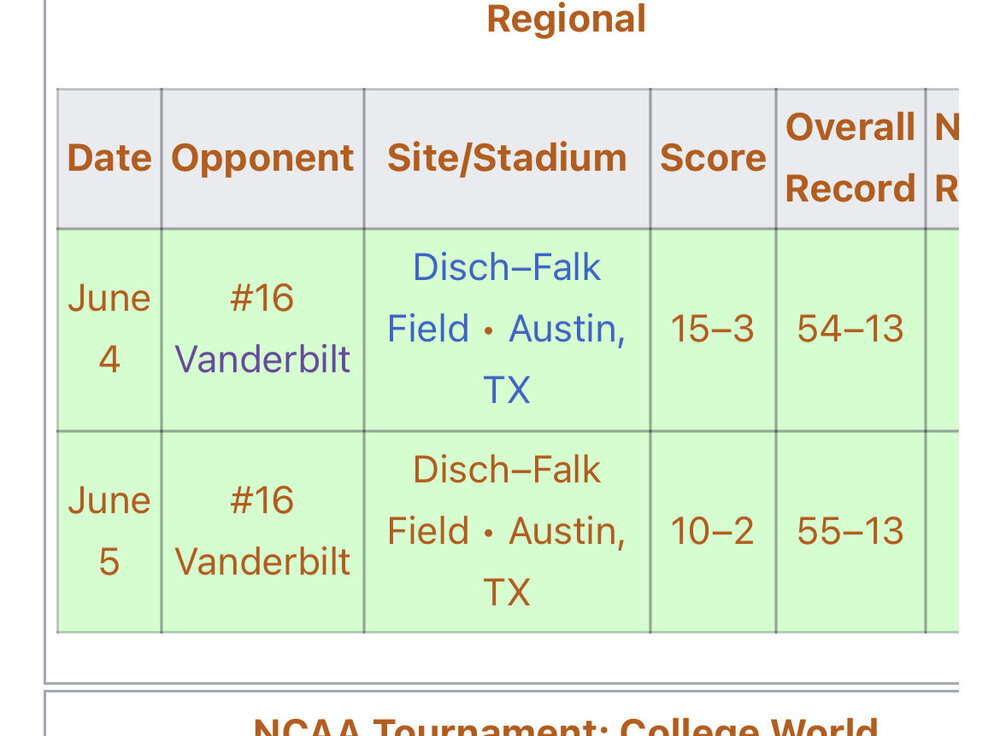
Task: Open the Vanderbilt link in June 5 row
Action: 262,561
